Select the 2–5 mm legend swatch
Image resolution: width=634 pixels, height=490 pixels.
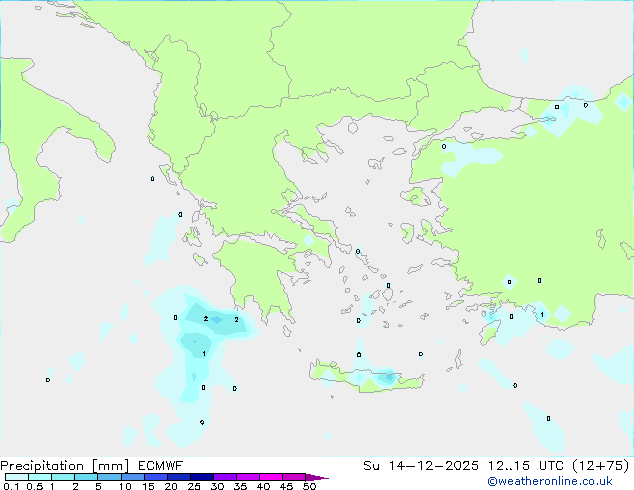86,477
